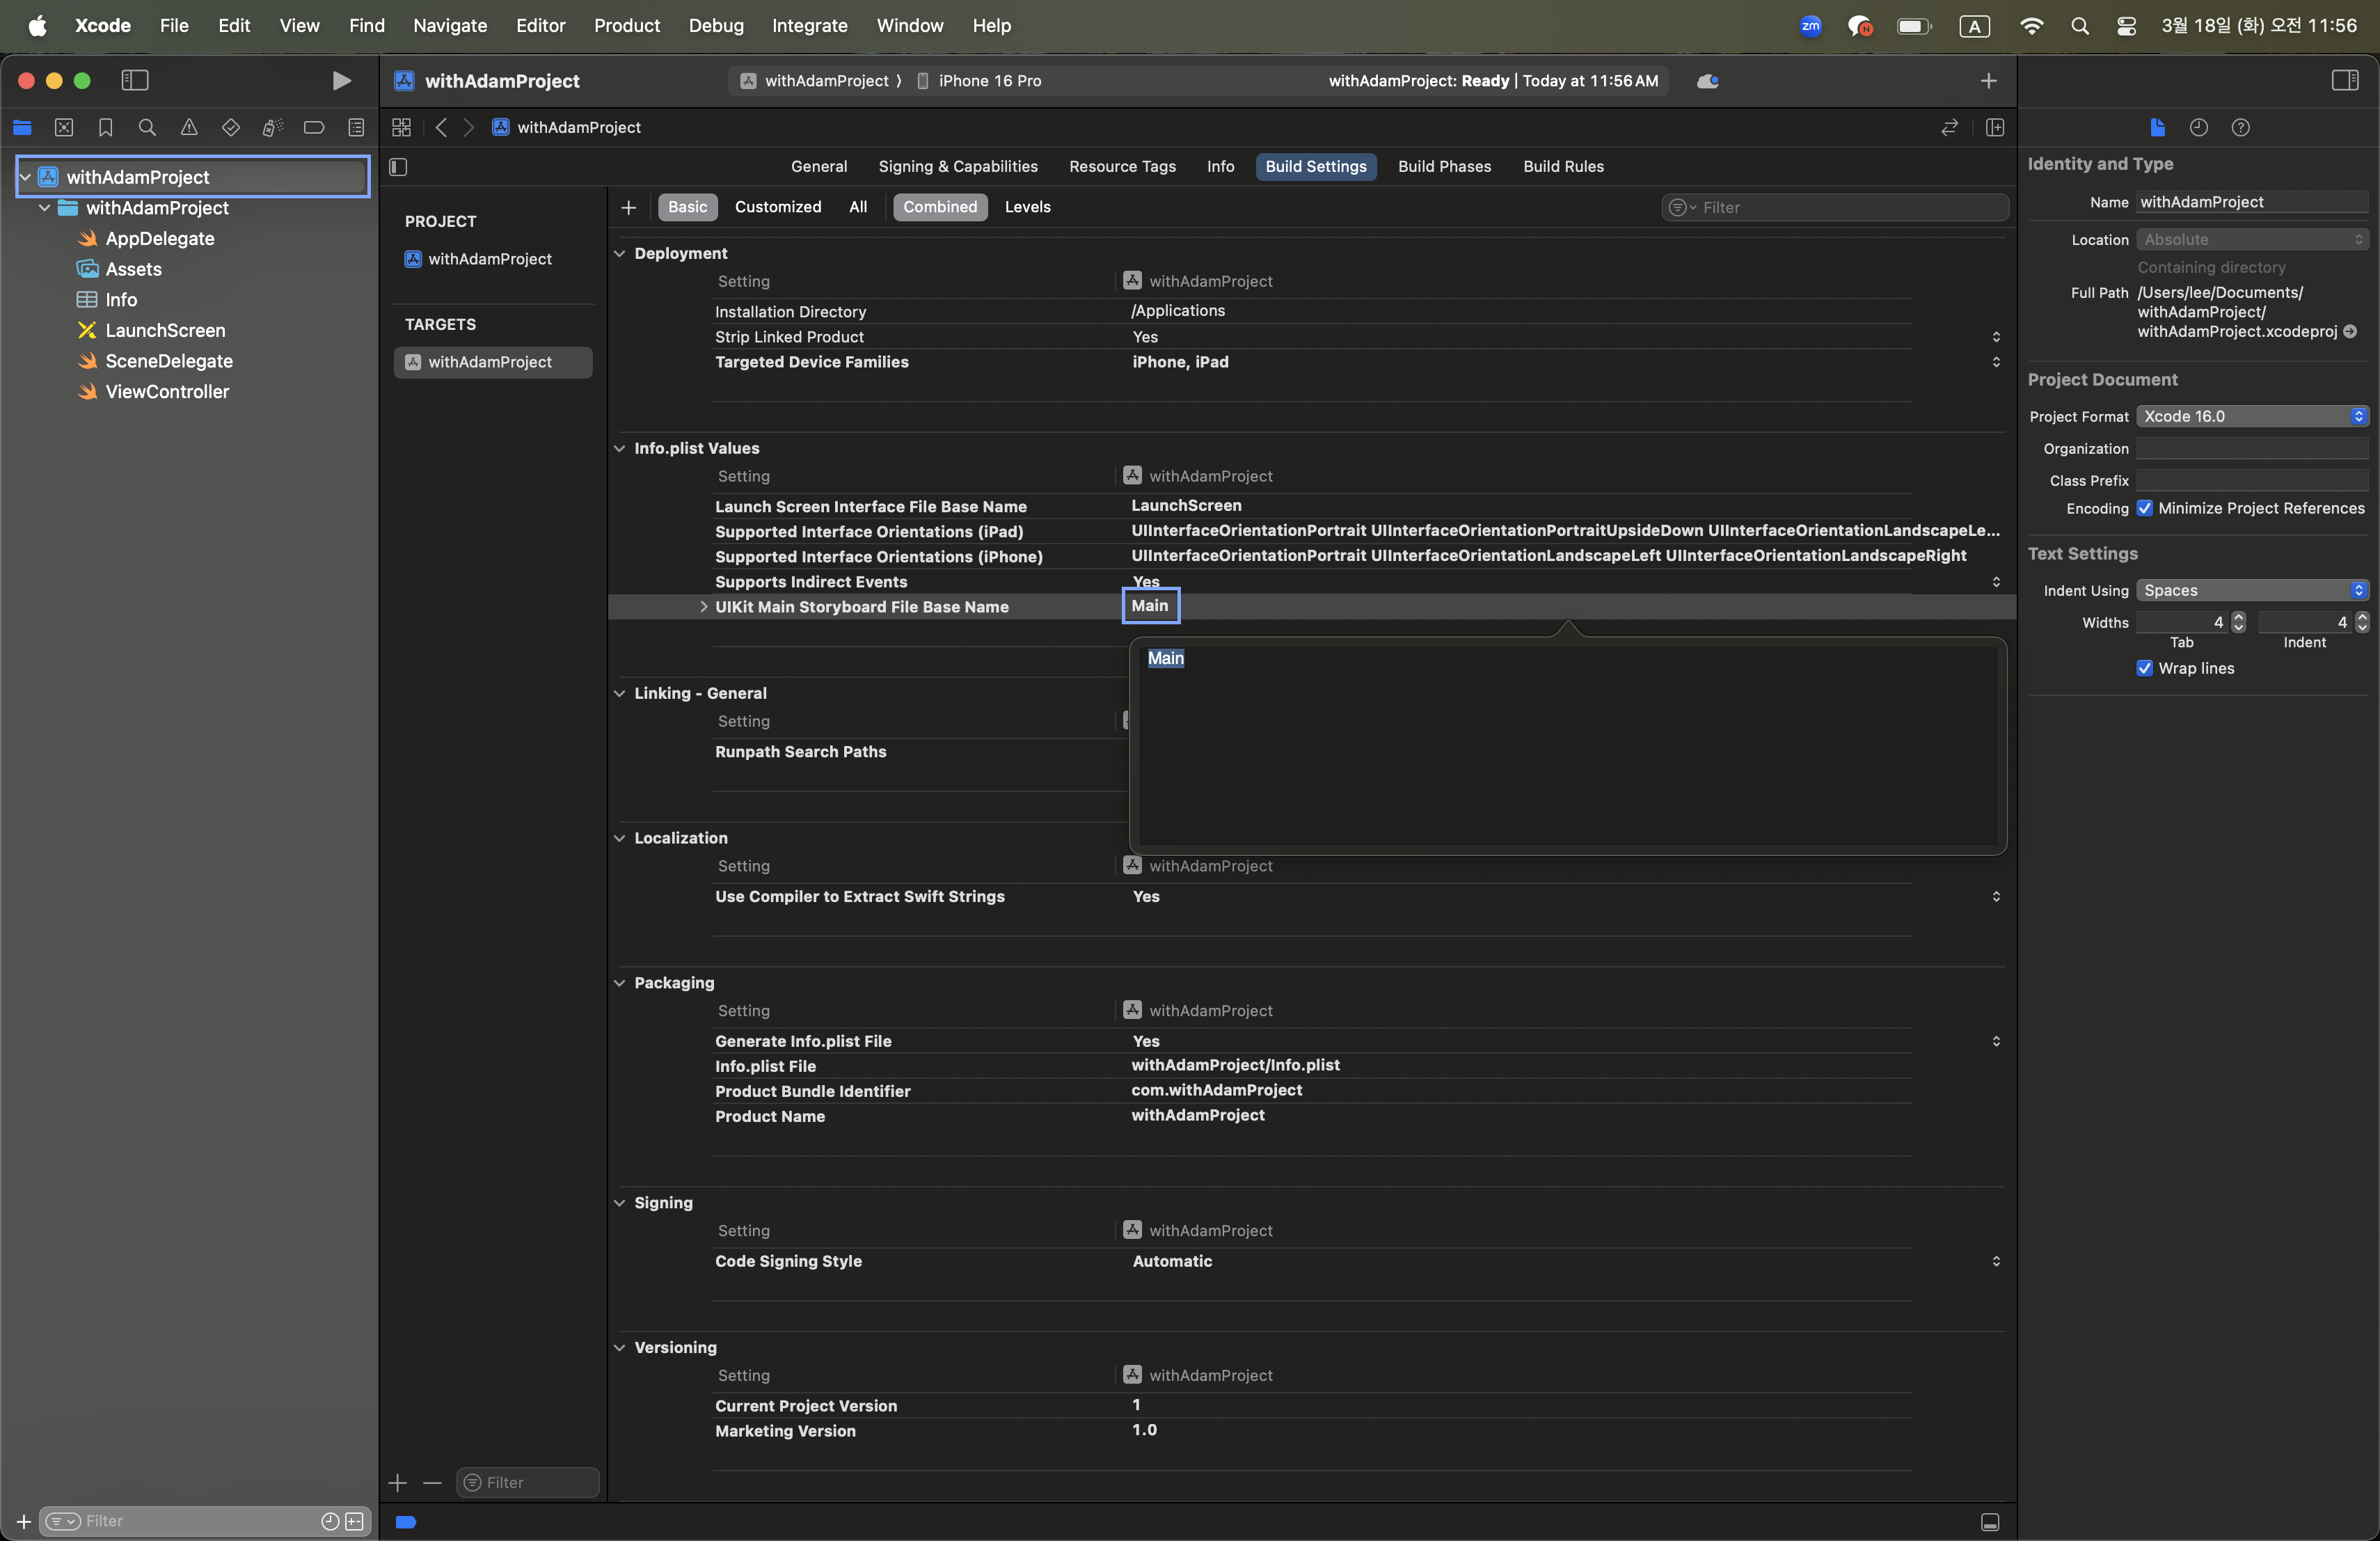Image resolution: width=2380 pixels, height=1541 pixels.
Task: Expand UIKit Main Storyboard File Base Name
Action: coord(703,606)
